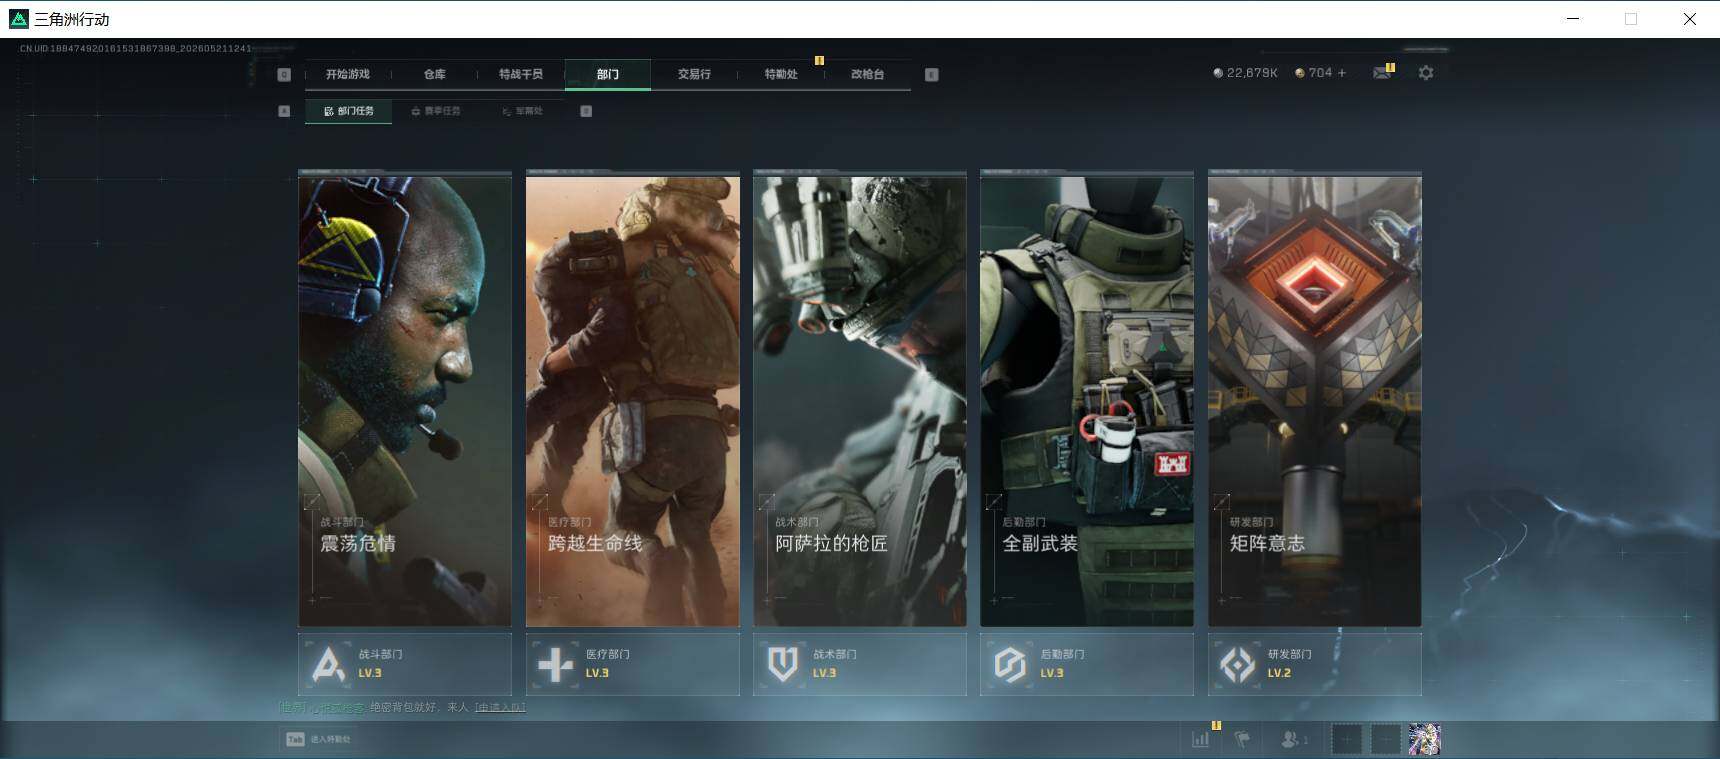Click the second empty squad slot plus
The height and width of the screenshot is (759, 1720).
1386,739
